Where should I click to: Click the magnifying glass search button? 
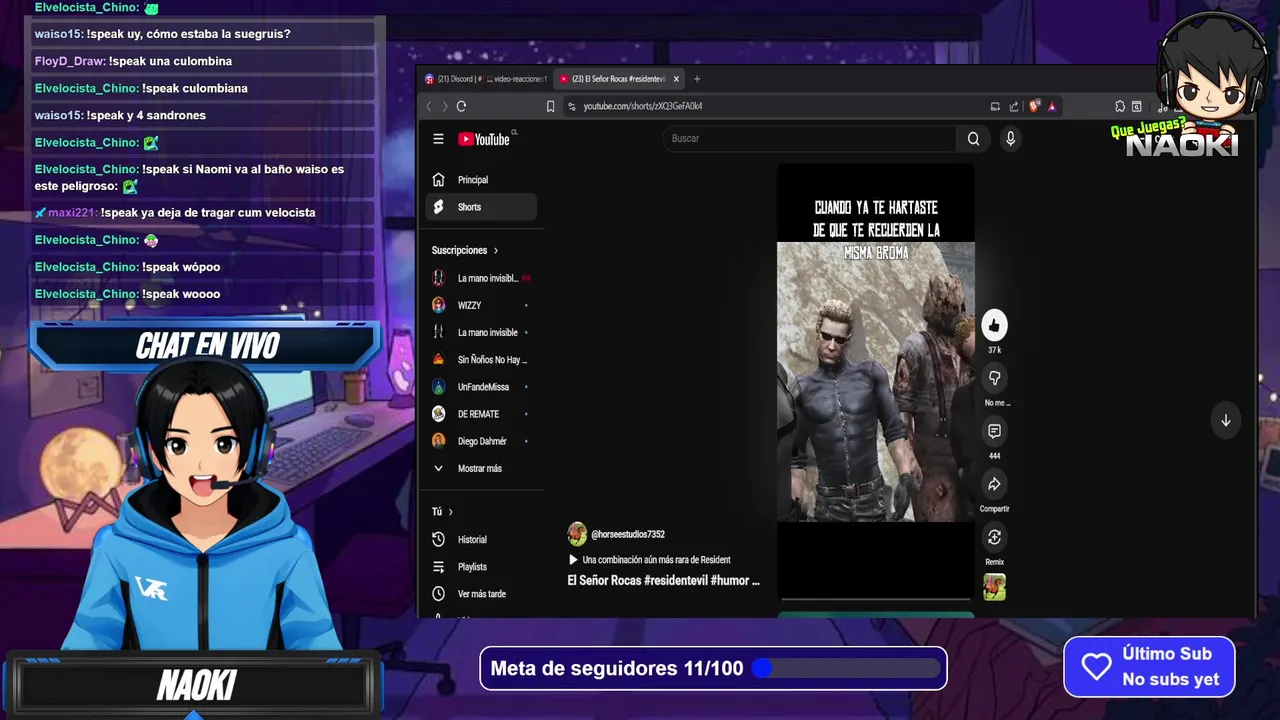(x=973, y=139)
